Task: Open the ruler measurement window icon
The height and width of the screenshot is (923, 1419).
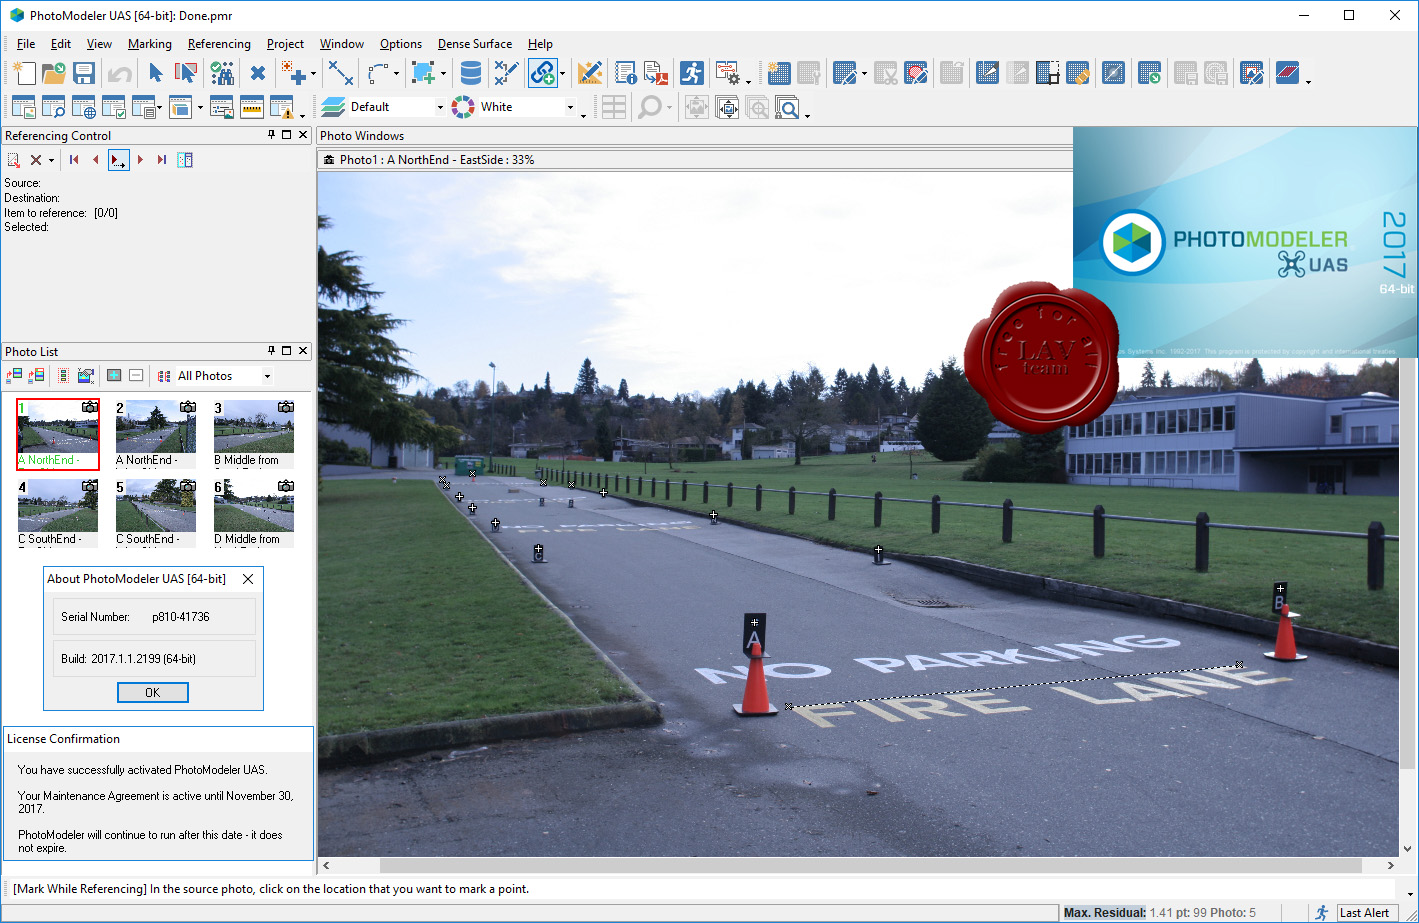Action: pyautogui.click(x=251, y=107)
